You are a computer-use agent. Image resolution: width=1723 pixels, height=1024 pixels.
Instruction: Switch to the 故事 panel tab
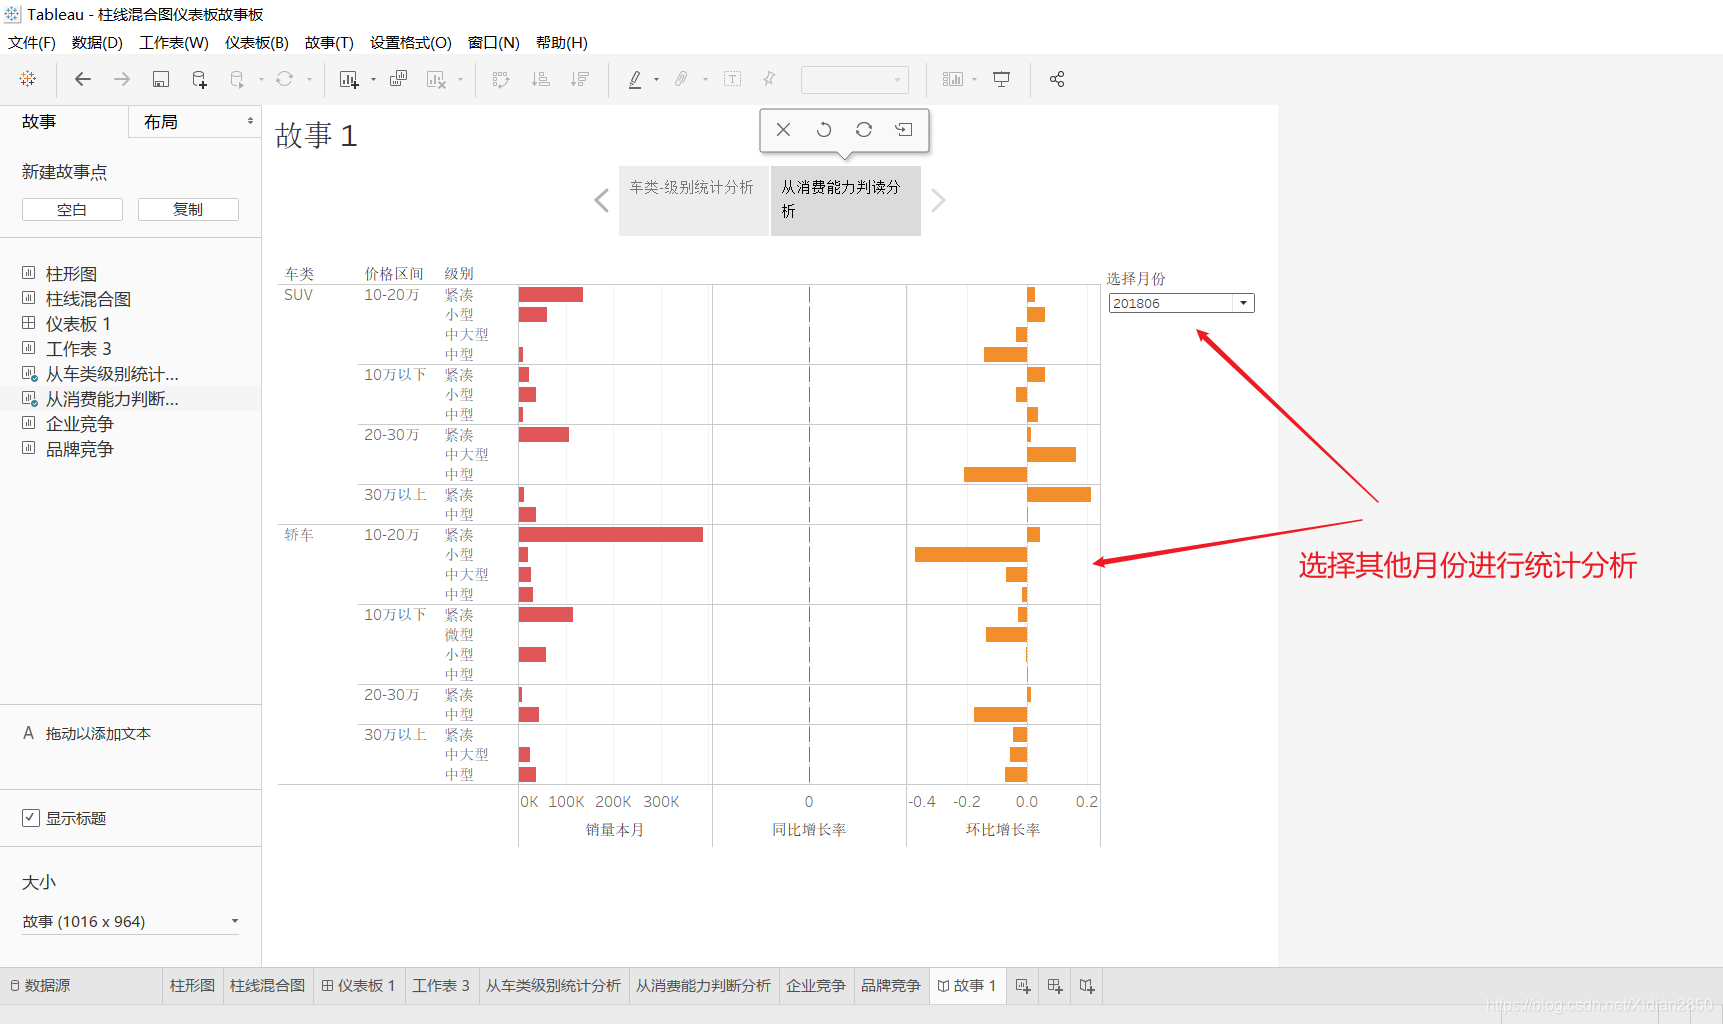(39, 121)
